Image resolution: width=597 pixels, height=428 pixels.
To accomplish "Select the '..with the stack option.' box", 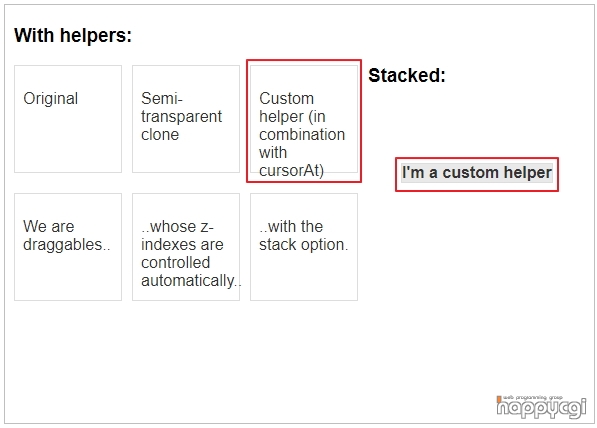I will click(304, 247).
